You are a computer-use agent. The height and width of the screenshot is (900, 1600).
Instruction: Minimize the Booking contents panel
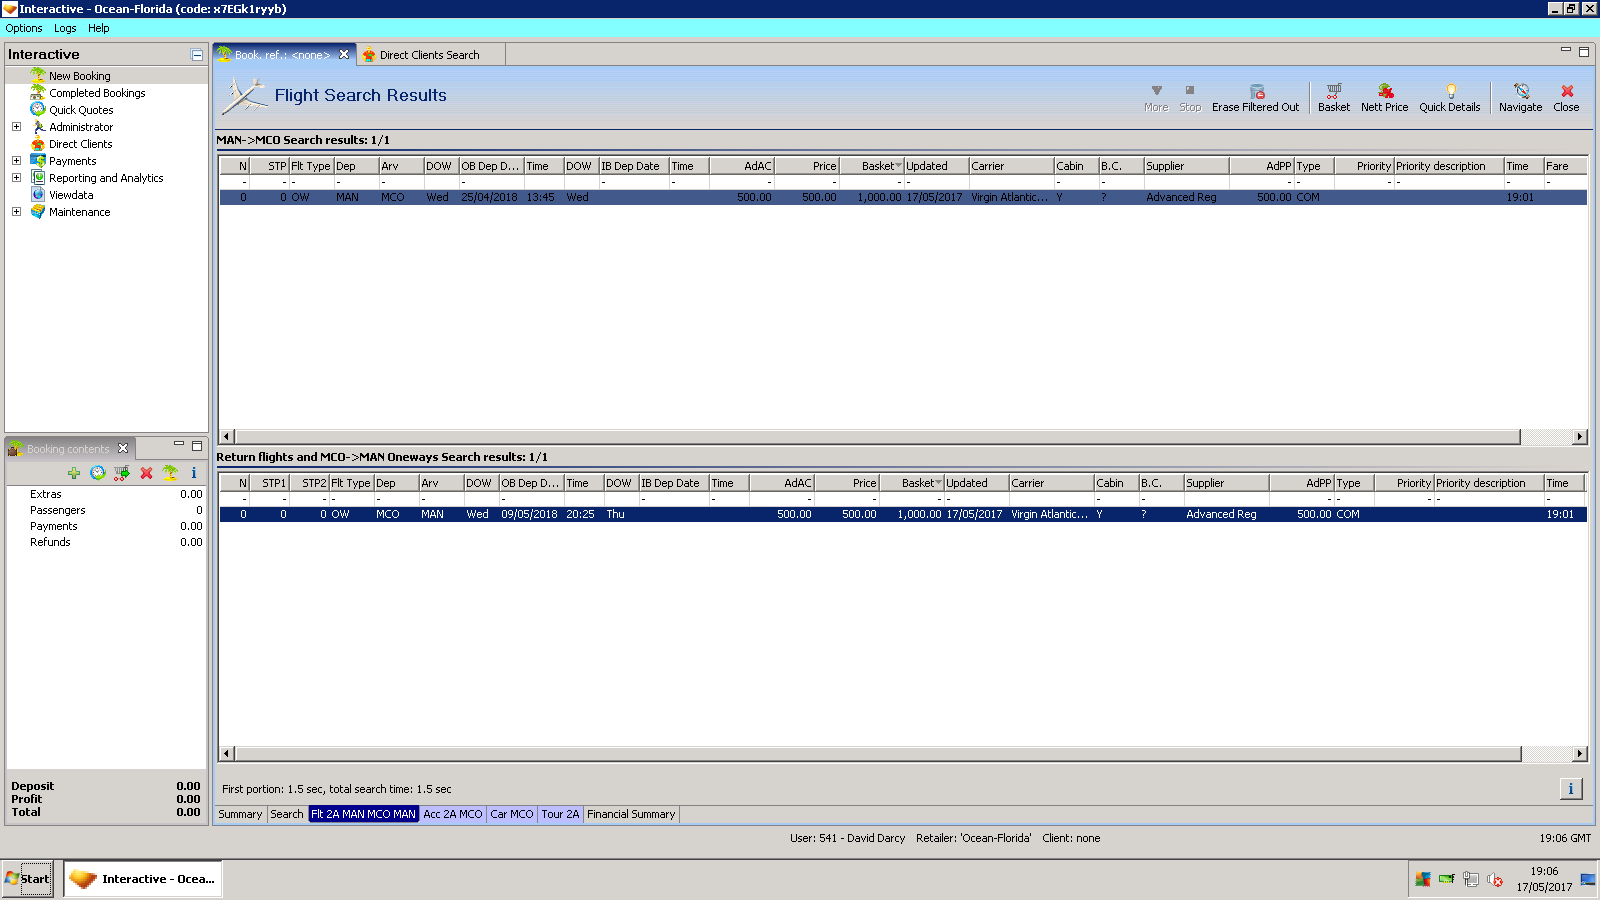click(x=179, y=444)
